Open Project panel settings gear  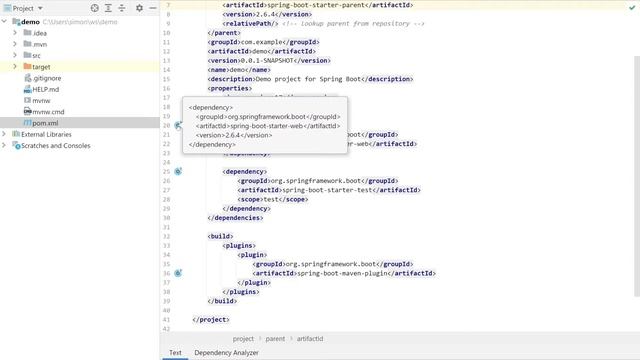(x=139, y=8)
